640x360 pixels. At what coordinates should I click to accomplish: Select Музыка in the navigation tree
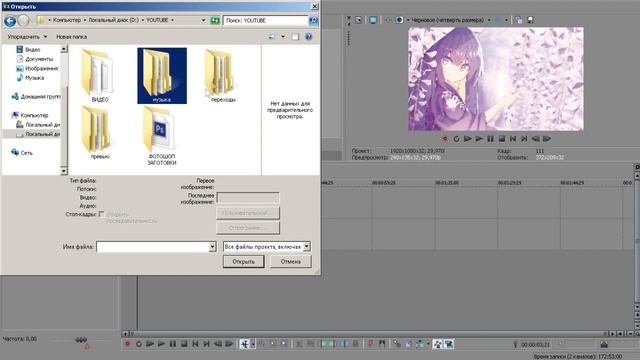[34, 78]
